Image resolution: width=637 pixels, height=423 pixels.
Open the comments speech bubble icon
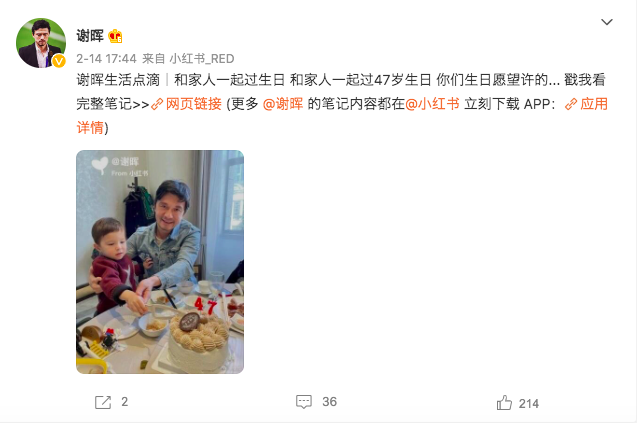point(303,402)
